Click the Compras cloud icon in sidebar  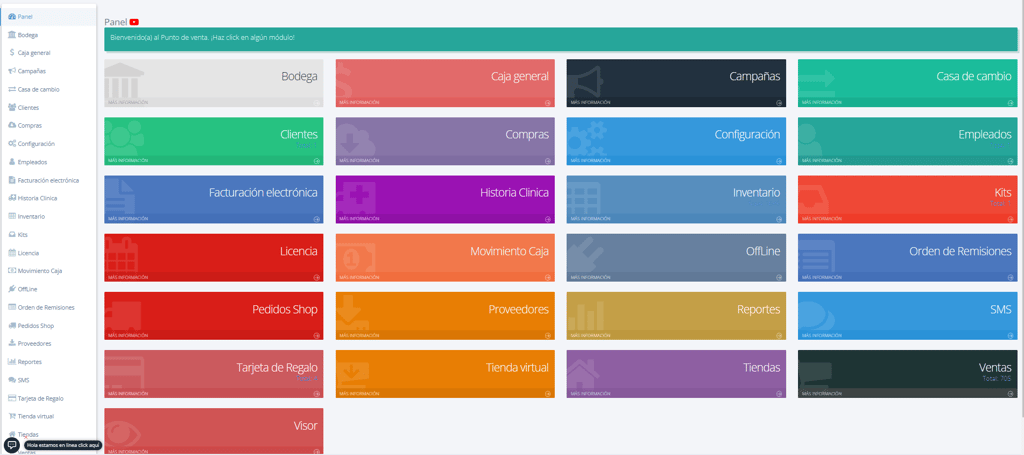(x=12, y=125)
